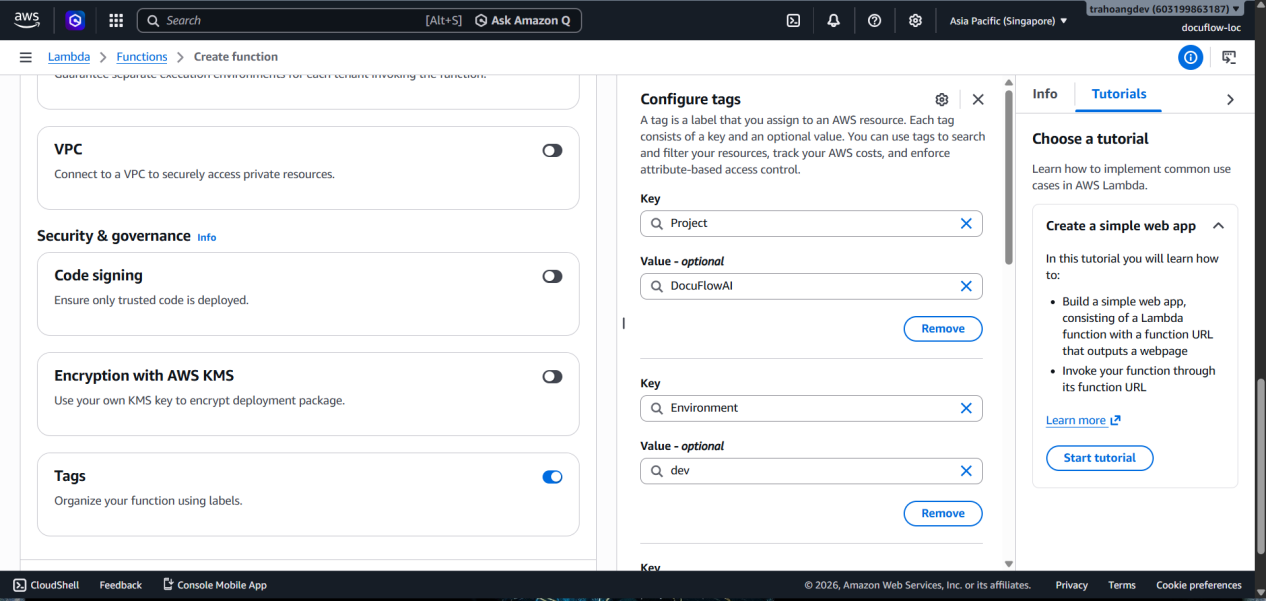Collapse the help panel with right chevron
Image resolution: width=1266 pixels, height=601 pixels.
pos(1230,99)
